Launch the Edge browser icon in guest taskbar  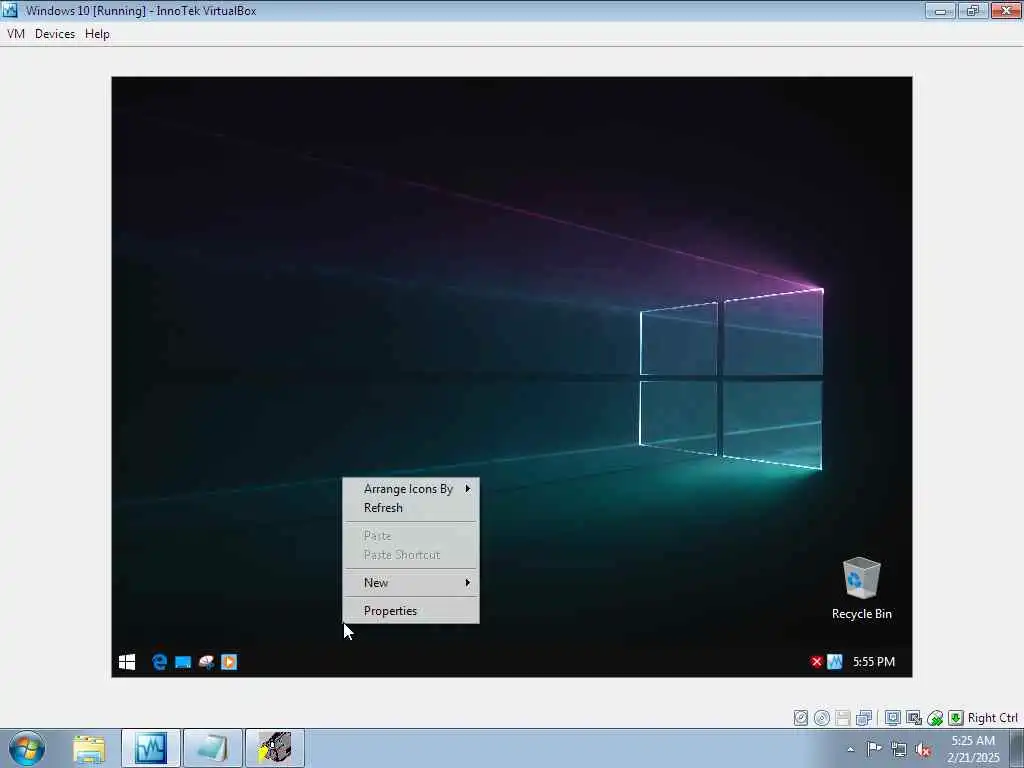(159, 662)
